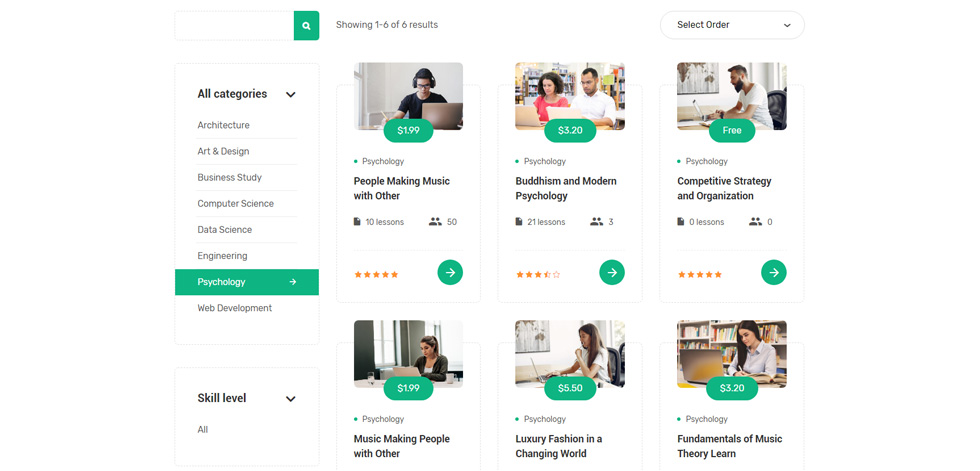Click lessons document icon beside 21 lessons
Screen dimensions: 980x471
coord(519,222)
